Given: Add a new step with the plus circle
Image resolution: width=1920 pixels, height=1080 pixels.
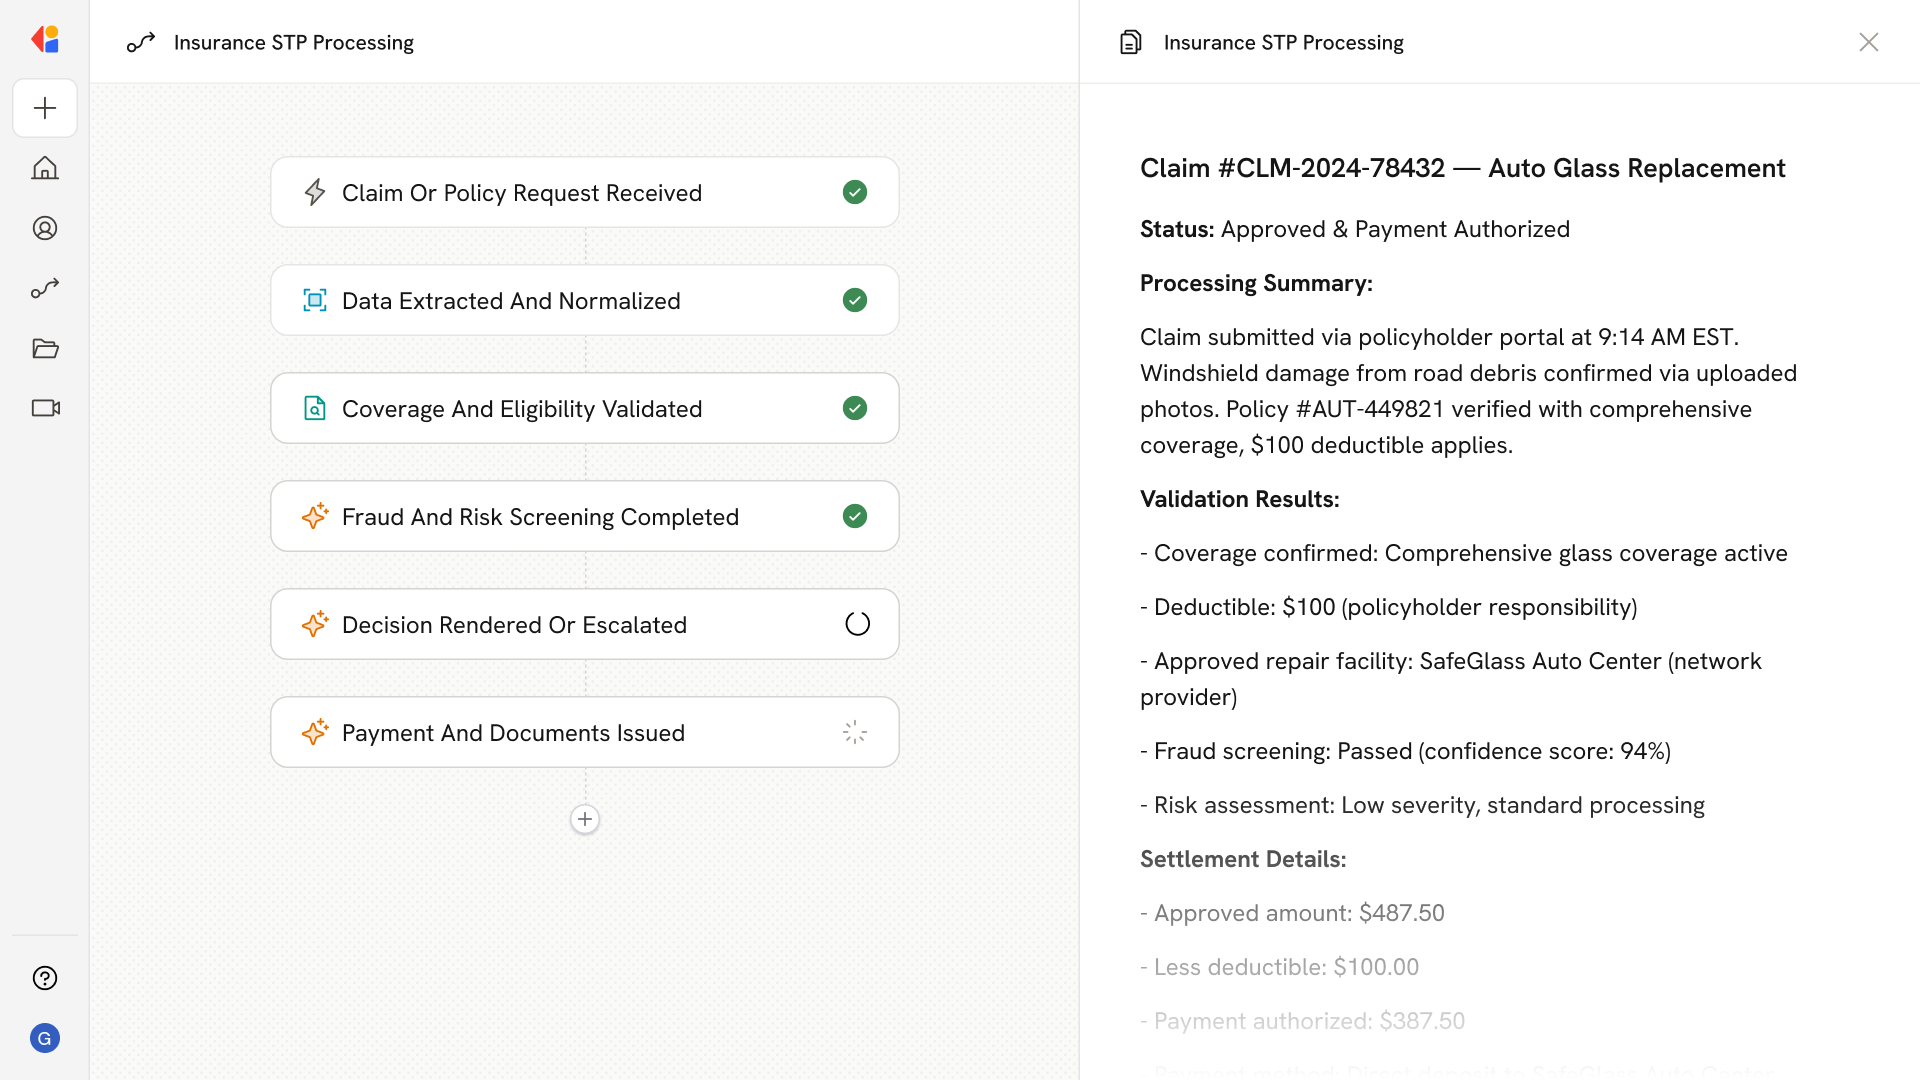Looking at the screenshot, I should pyautogui.click(x=585, y=819).
